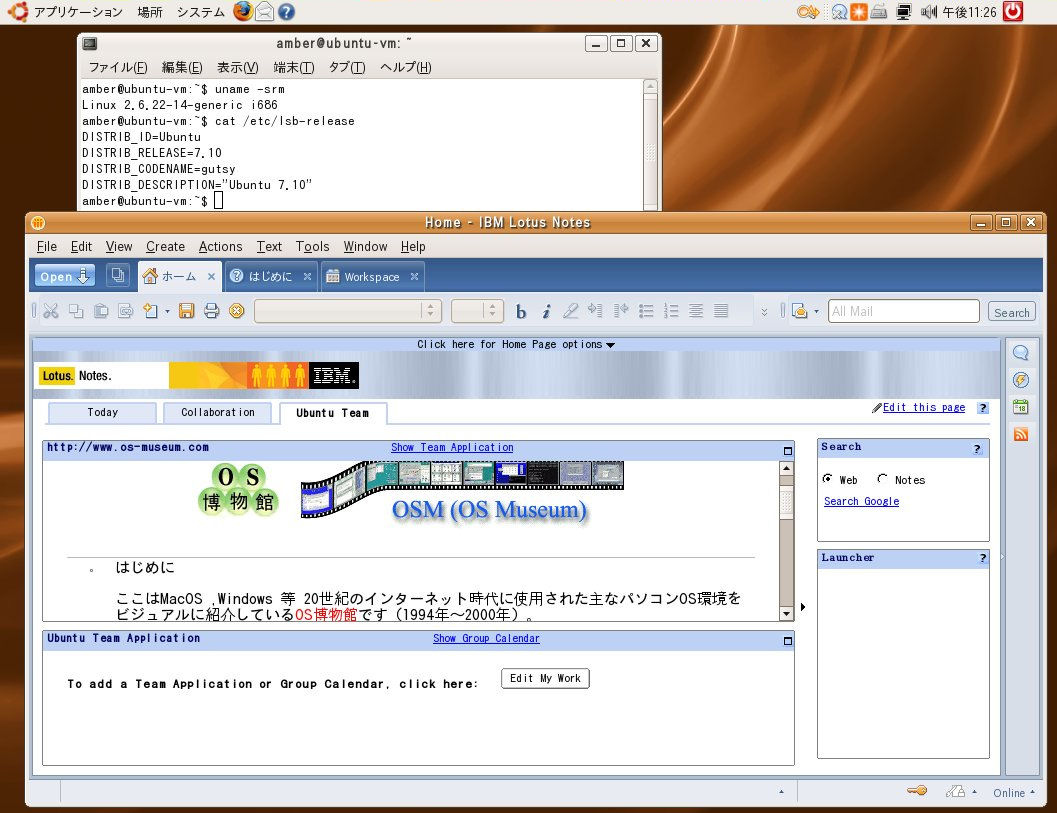The height and width of the screenshot is (813, 1057).
Task: Click the Search panel help icon
Action: [x=977, y=449]
